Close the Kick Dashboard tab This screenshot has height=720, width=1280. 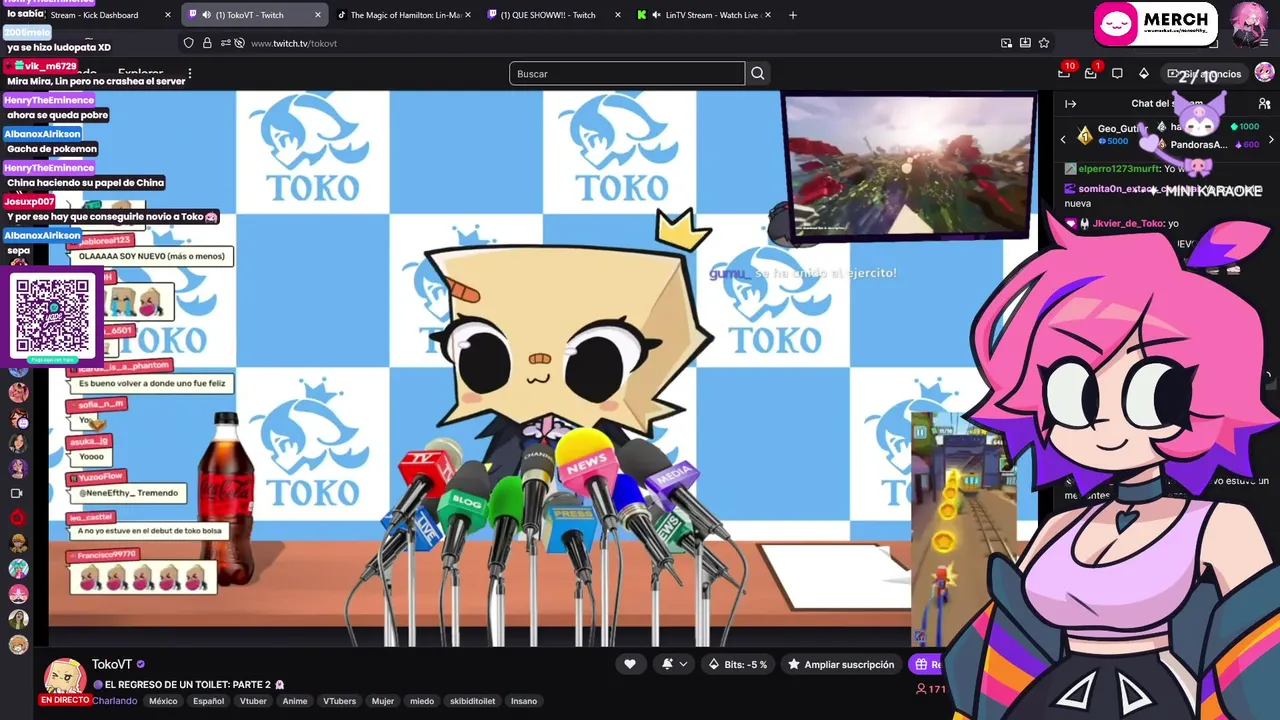tap(168, 15)
